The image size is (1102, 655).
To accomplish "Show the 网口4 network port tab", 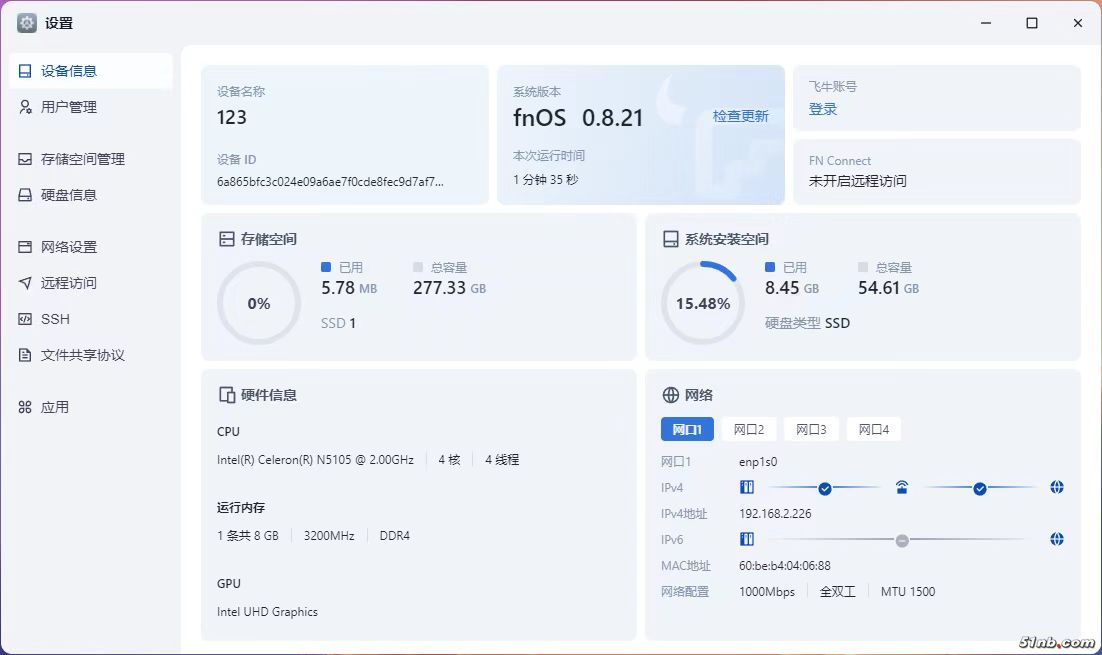I will coord(873,430).
